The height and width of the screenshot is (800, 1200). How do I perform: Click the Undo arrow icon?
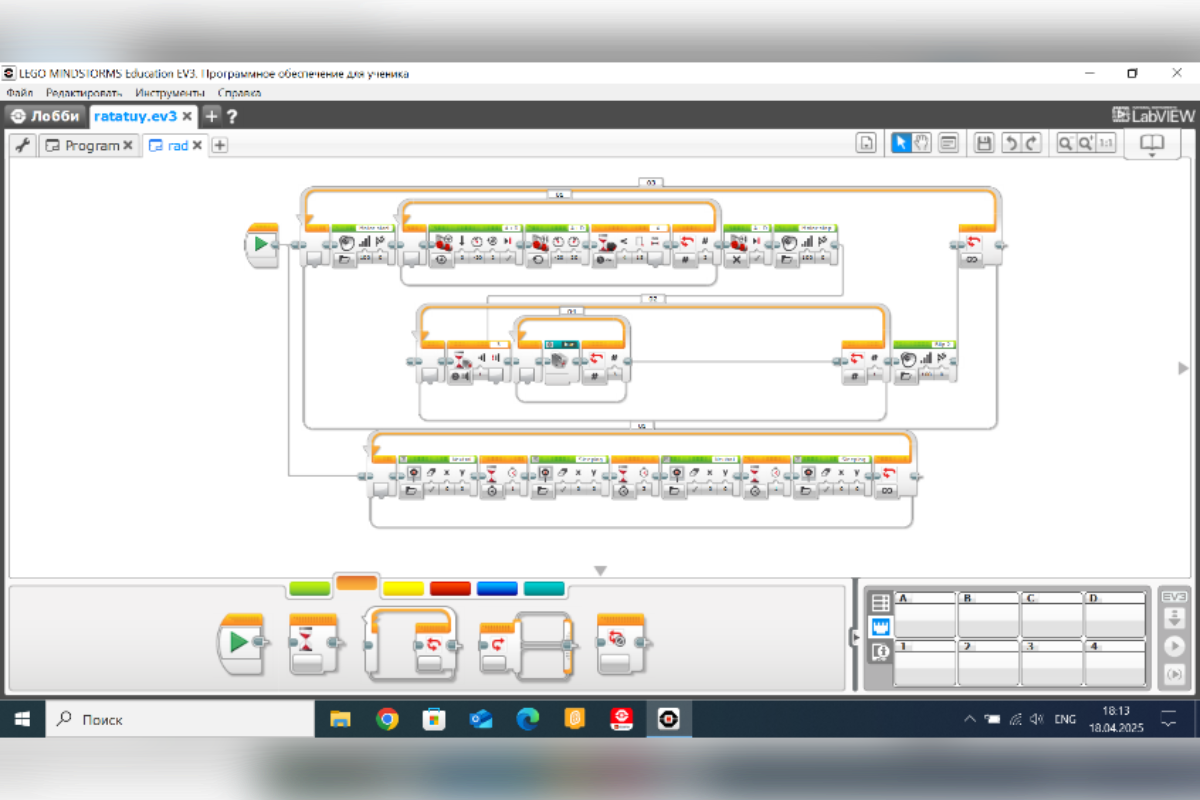tap(1010, 143)
